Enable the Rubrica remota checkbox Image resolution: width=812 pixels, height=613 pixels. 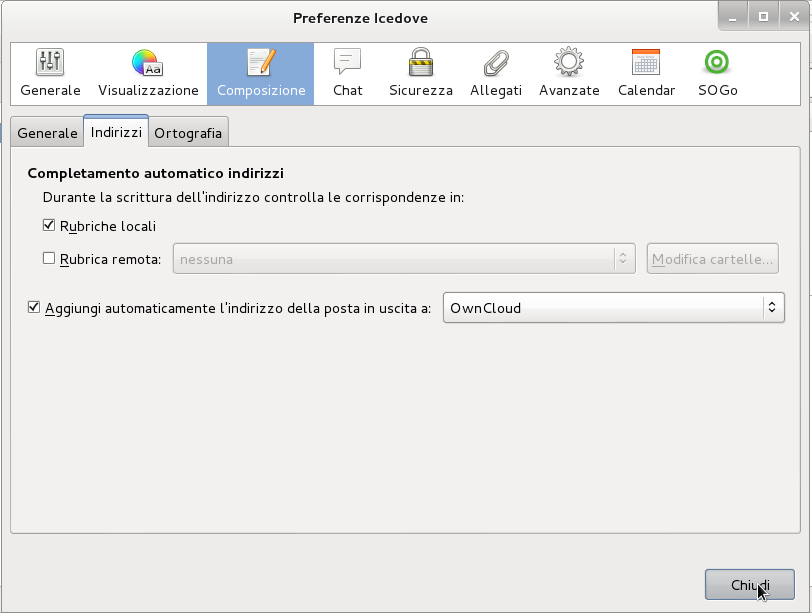click(x=49, y=258)
